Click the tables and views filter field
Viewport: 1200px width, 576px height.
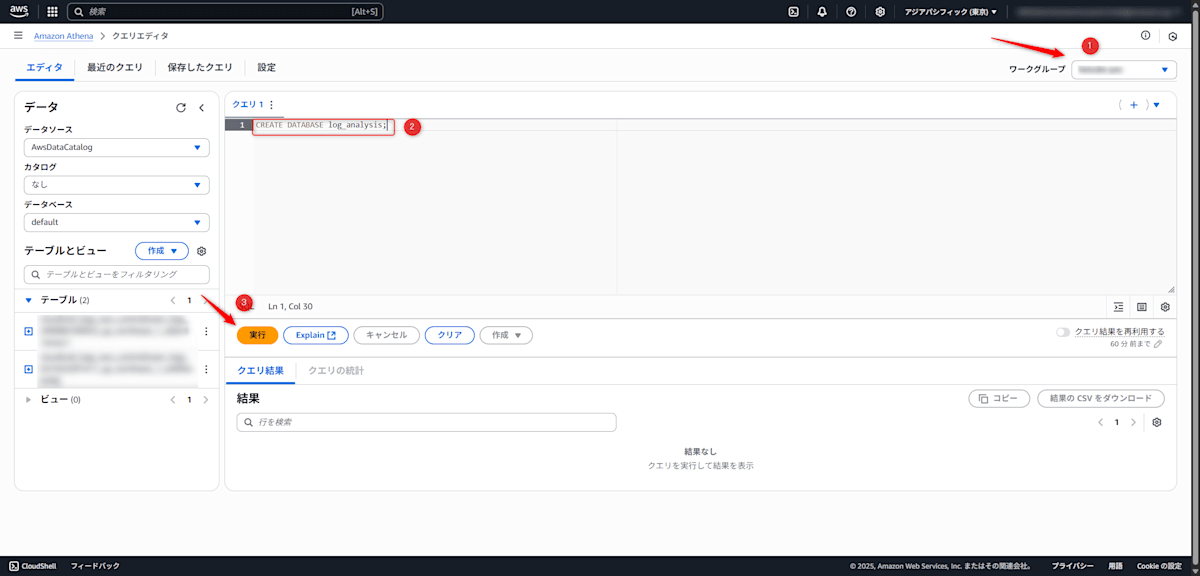pos(117,274)
